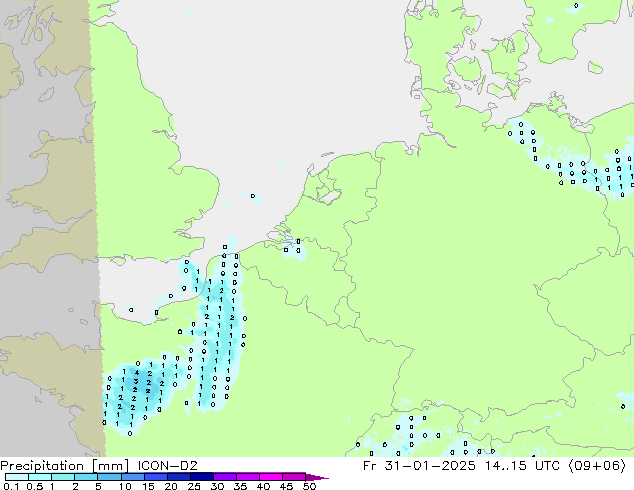Choose the 20–25 mm dark blue swatch

(x=178, y=477)
